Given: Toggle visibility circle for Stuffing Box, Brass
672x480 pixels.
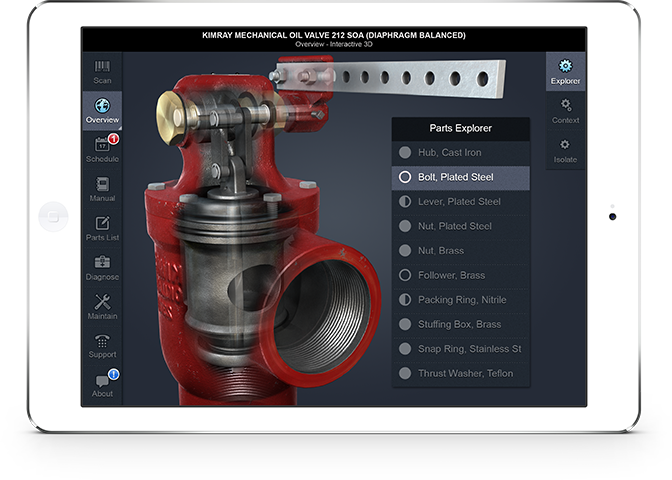Looking at the screenshot, I should click(405, 324).
